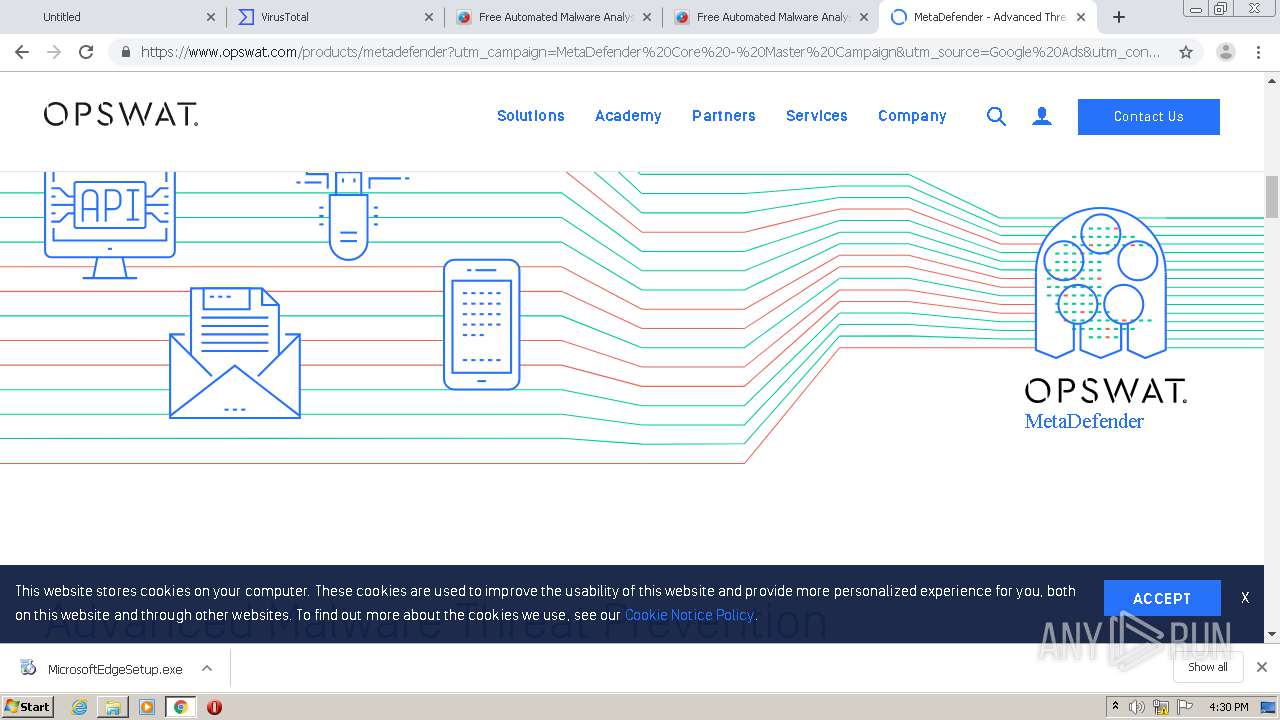
Task: Expand MicrosoftEdgeSetup.exe download options chevron
Action: pos(207,668)
